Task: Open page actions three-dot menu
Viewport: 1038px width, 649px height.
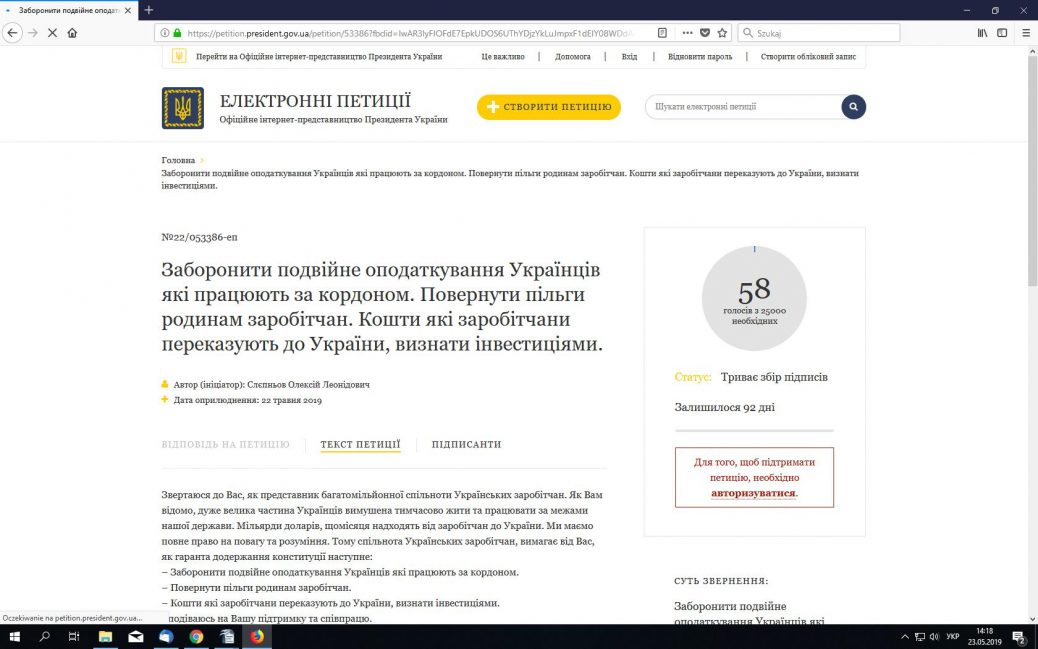Action: [687, 33]
